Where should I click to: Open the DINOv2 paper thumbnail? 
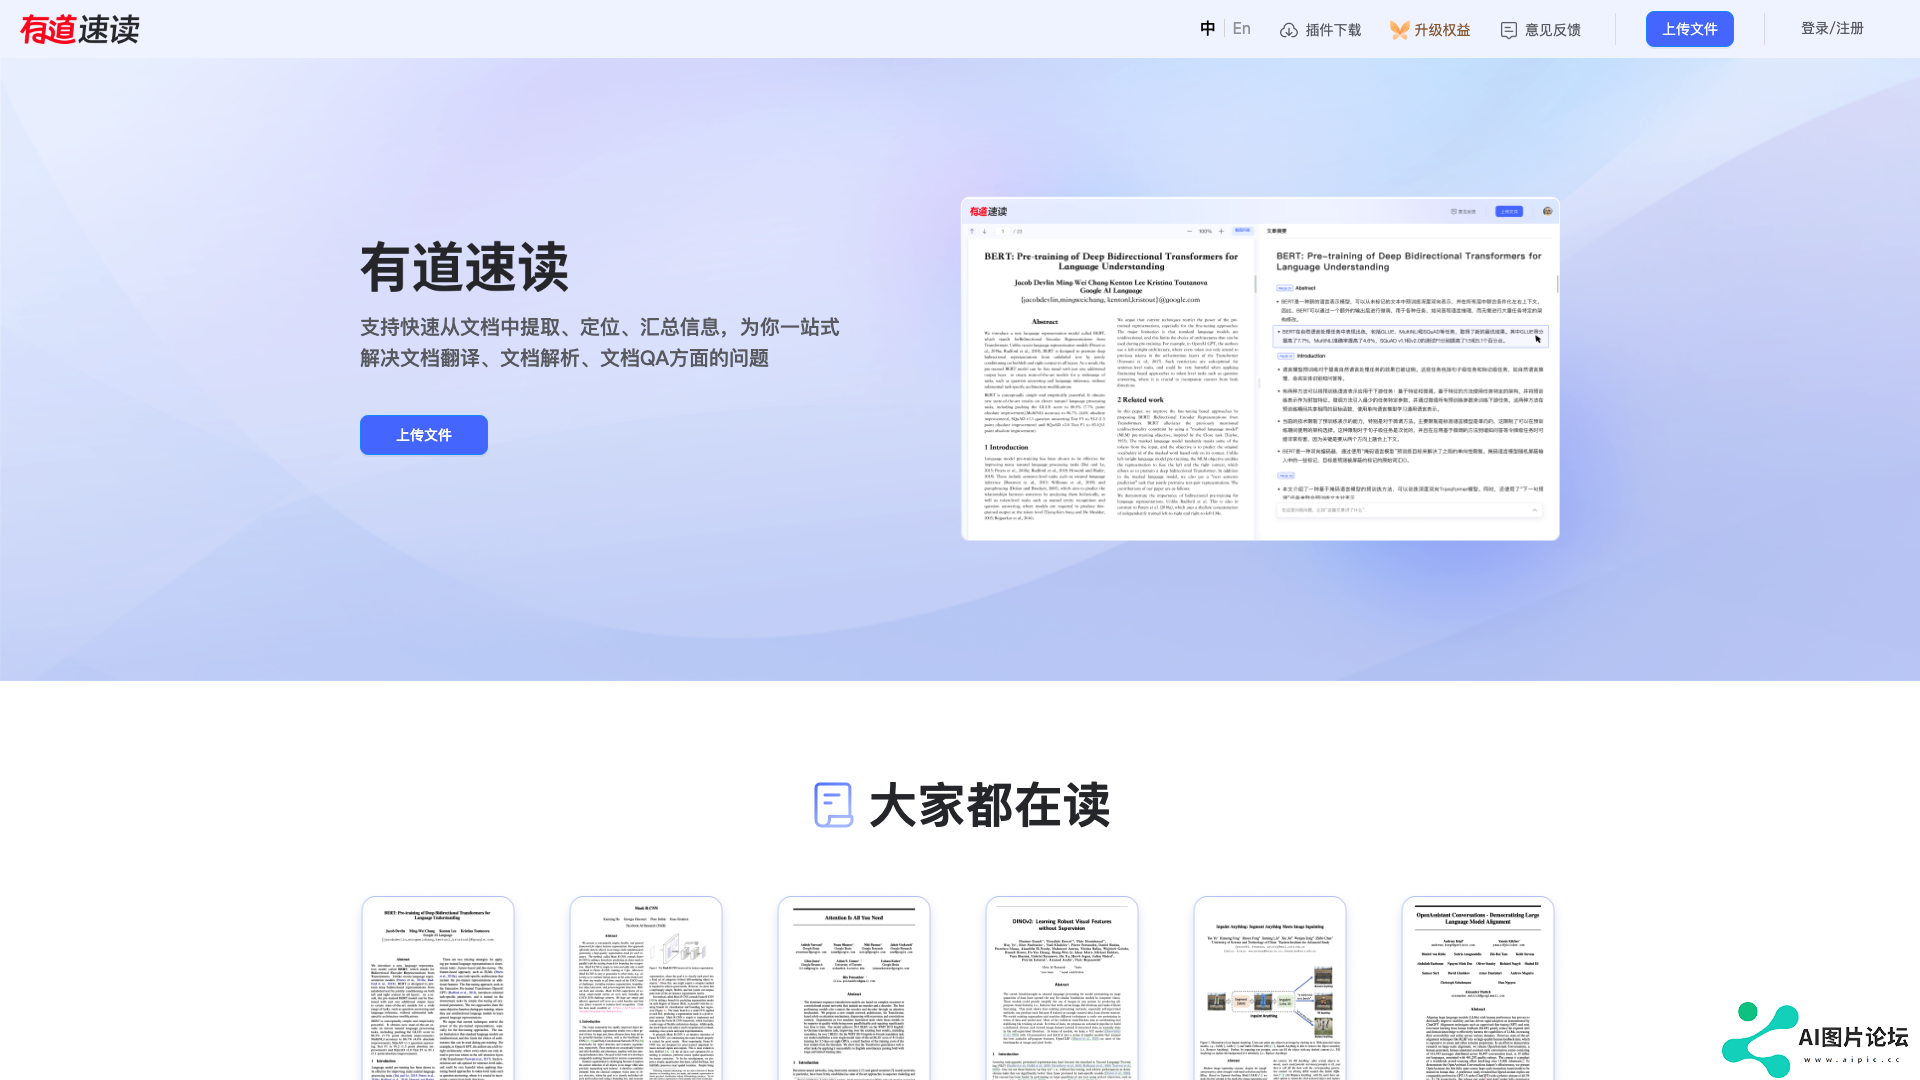(1062, 988)
